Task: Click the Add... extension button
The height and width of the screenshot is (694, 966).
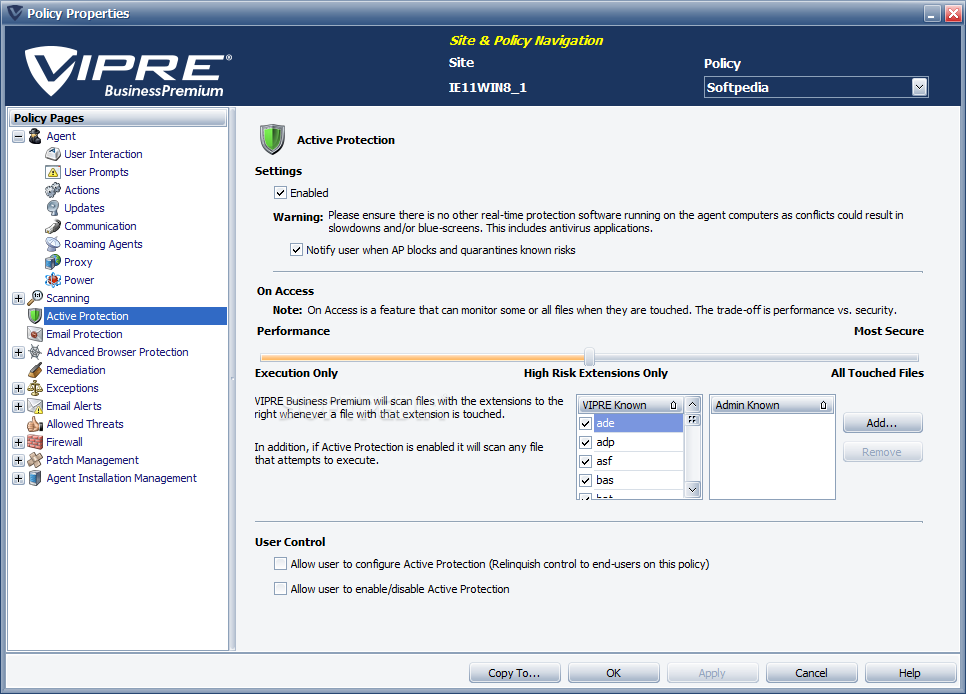Action: click(882, 423)
